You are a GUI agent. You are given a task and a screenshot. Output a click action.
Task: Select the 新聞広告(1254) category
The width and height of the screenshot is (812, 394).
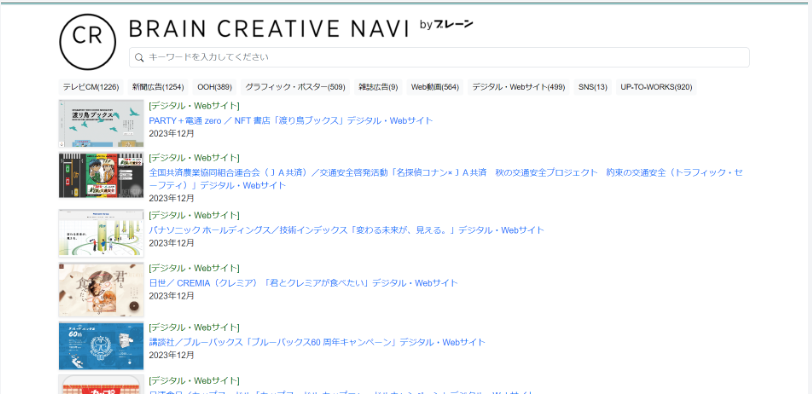point(158,87)
